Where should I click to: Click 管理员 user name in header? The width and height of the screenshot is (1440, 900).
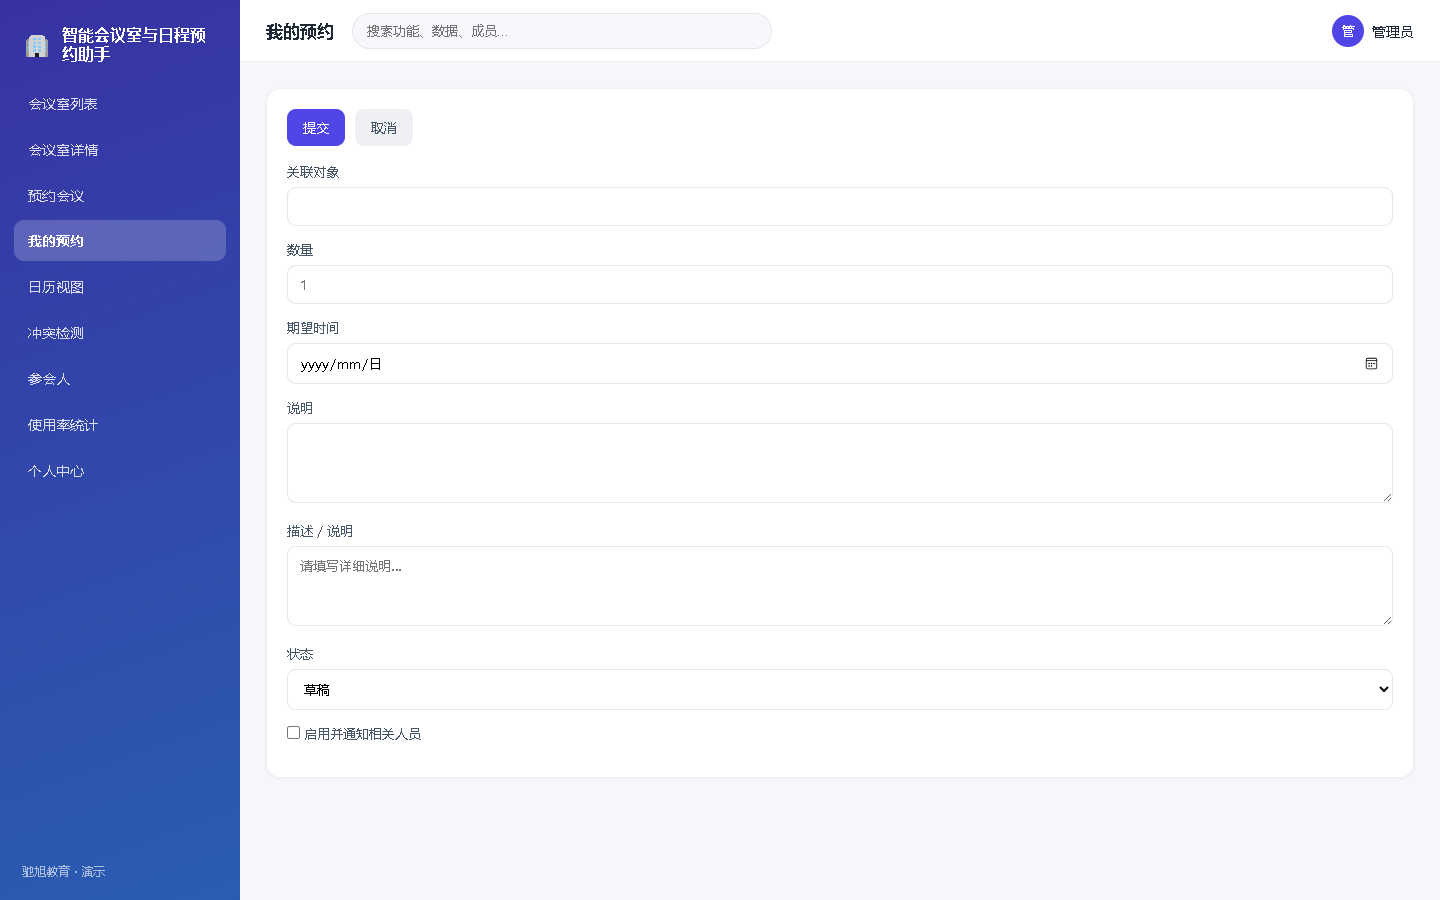pyautogui.click(x=1392, y=32)
